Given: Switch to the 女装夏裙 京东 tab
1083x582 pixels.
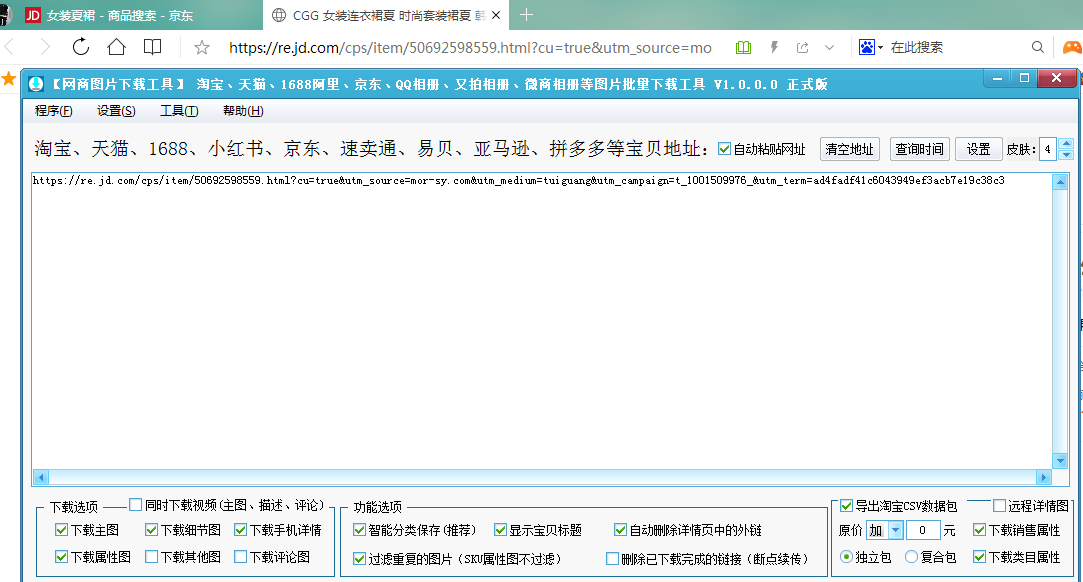Looking at the screenshot, I should pos(131,15).
